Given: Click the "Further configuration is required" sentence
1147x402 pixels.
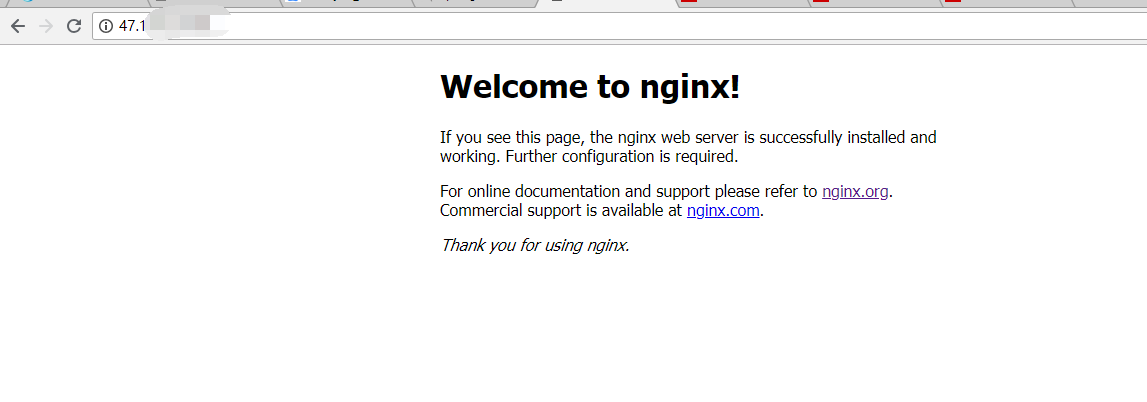Looking at the screenshot, I should (622, 156).
